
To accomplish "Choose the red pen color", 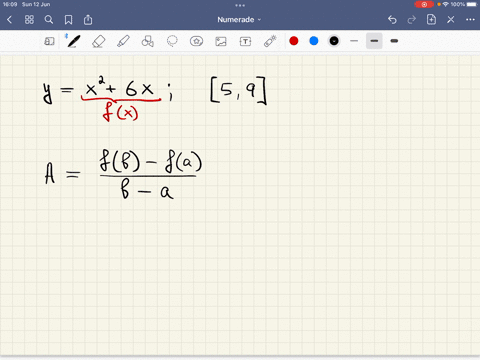I will pyautogui.click(x=294, y=41).
